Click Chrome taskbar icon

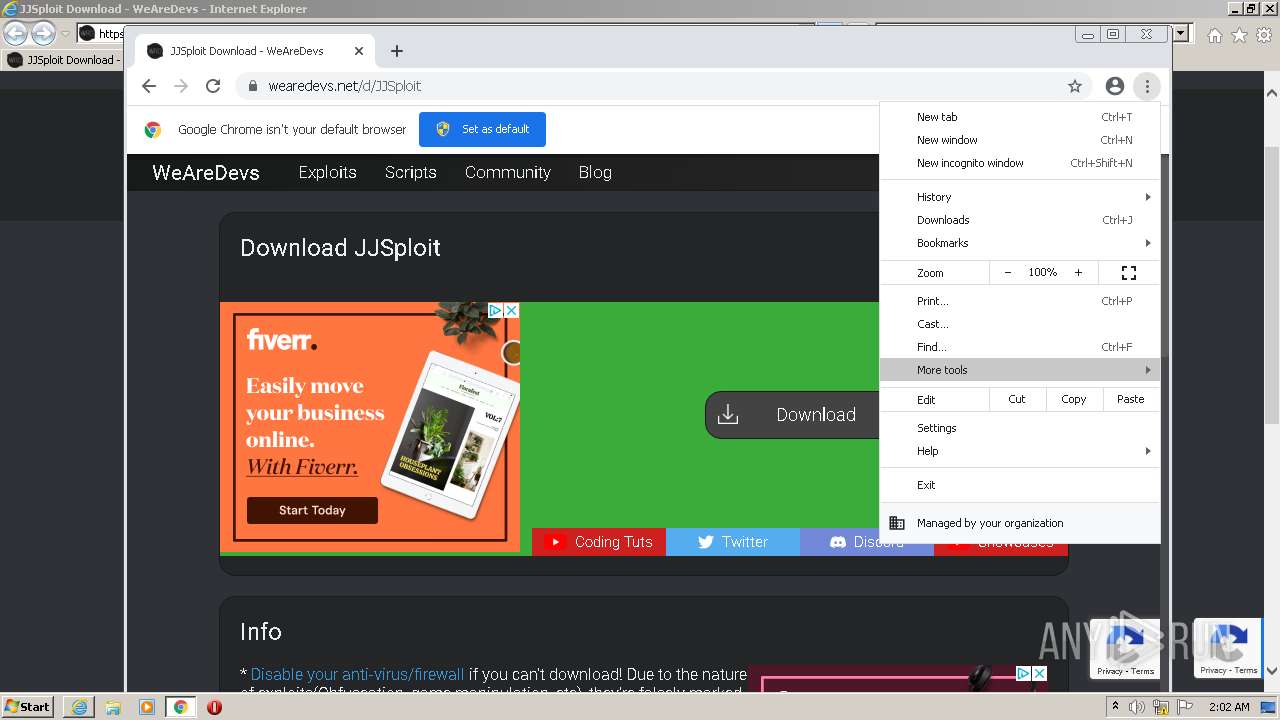pyautogui.click(x=180, y=707)
